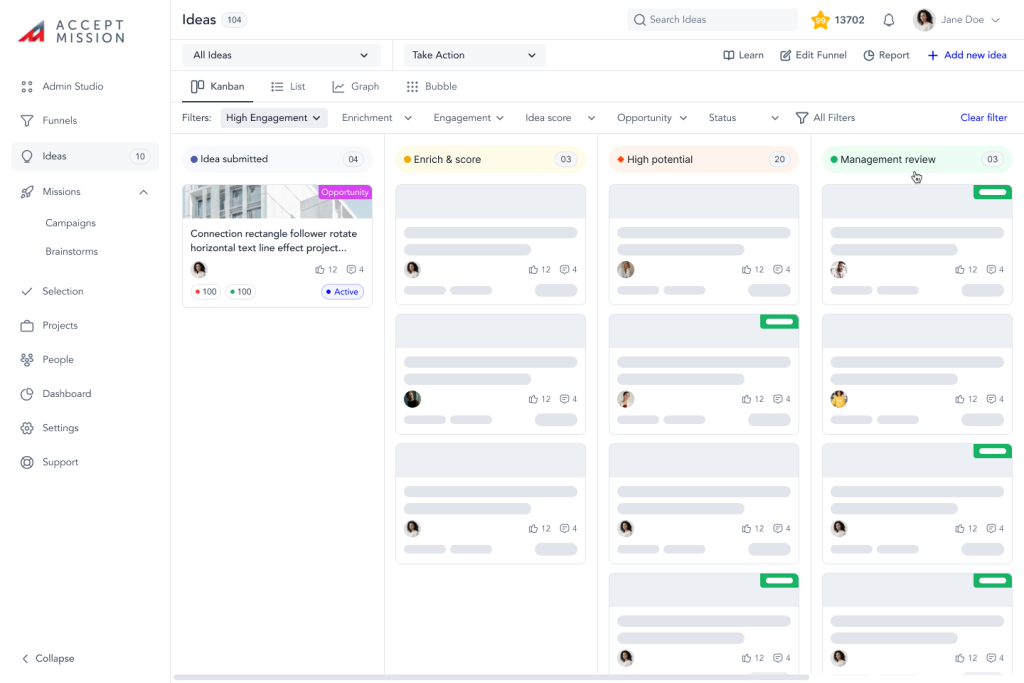Switch to the Bubble view tab
1024x683 pixels.
(x=431, y=87)
